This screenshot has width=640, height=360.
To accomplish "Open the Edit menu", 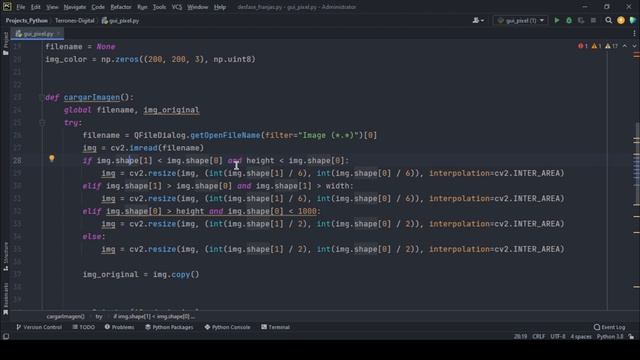I will [x=36, y=7].
